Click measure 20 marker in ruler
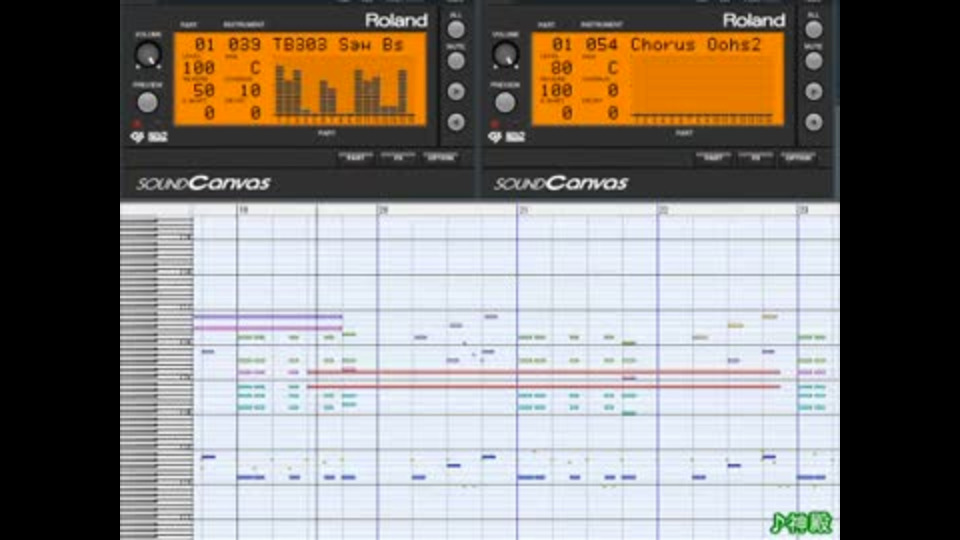Image resolution: width=960 pixels, height=540 pixels. pos(383,210)
